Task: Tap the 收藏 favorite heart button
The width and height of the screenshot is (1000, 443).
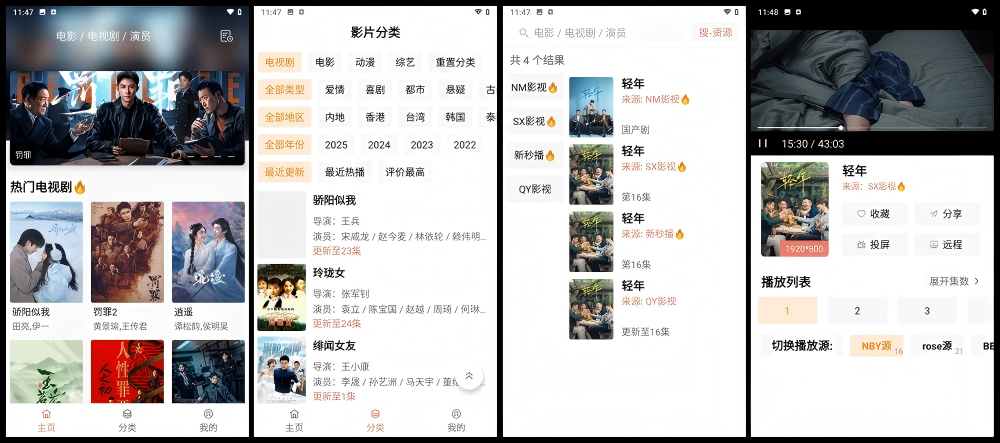Action: (x=874, y=214)
